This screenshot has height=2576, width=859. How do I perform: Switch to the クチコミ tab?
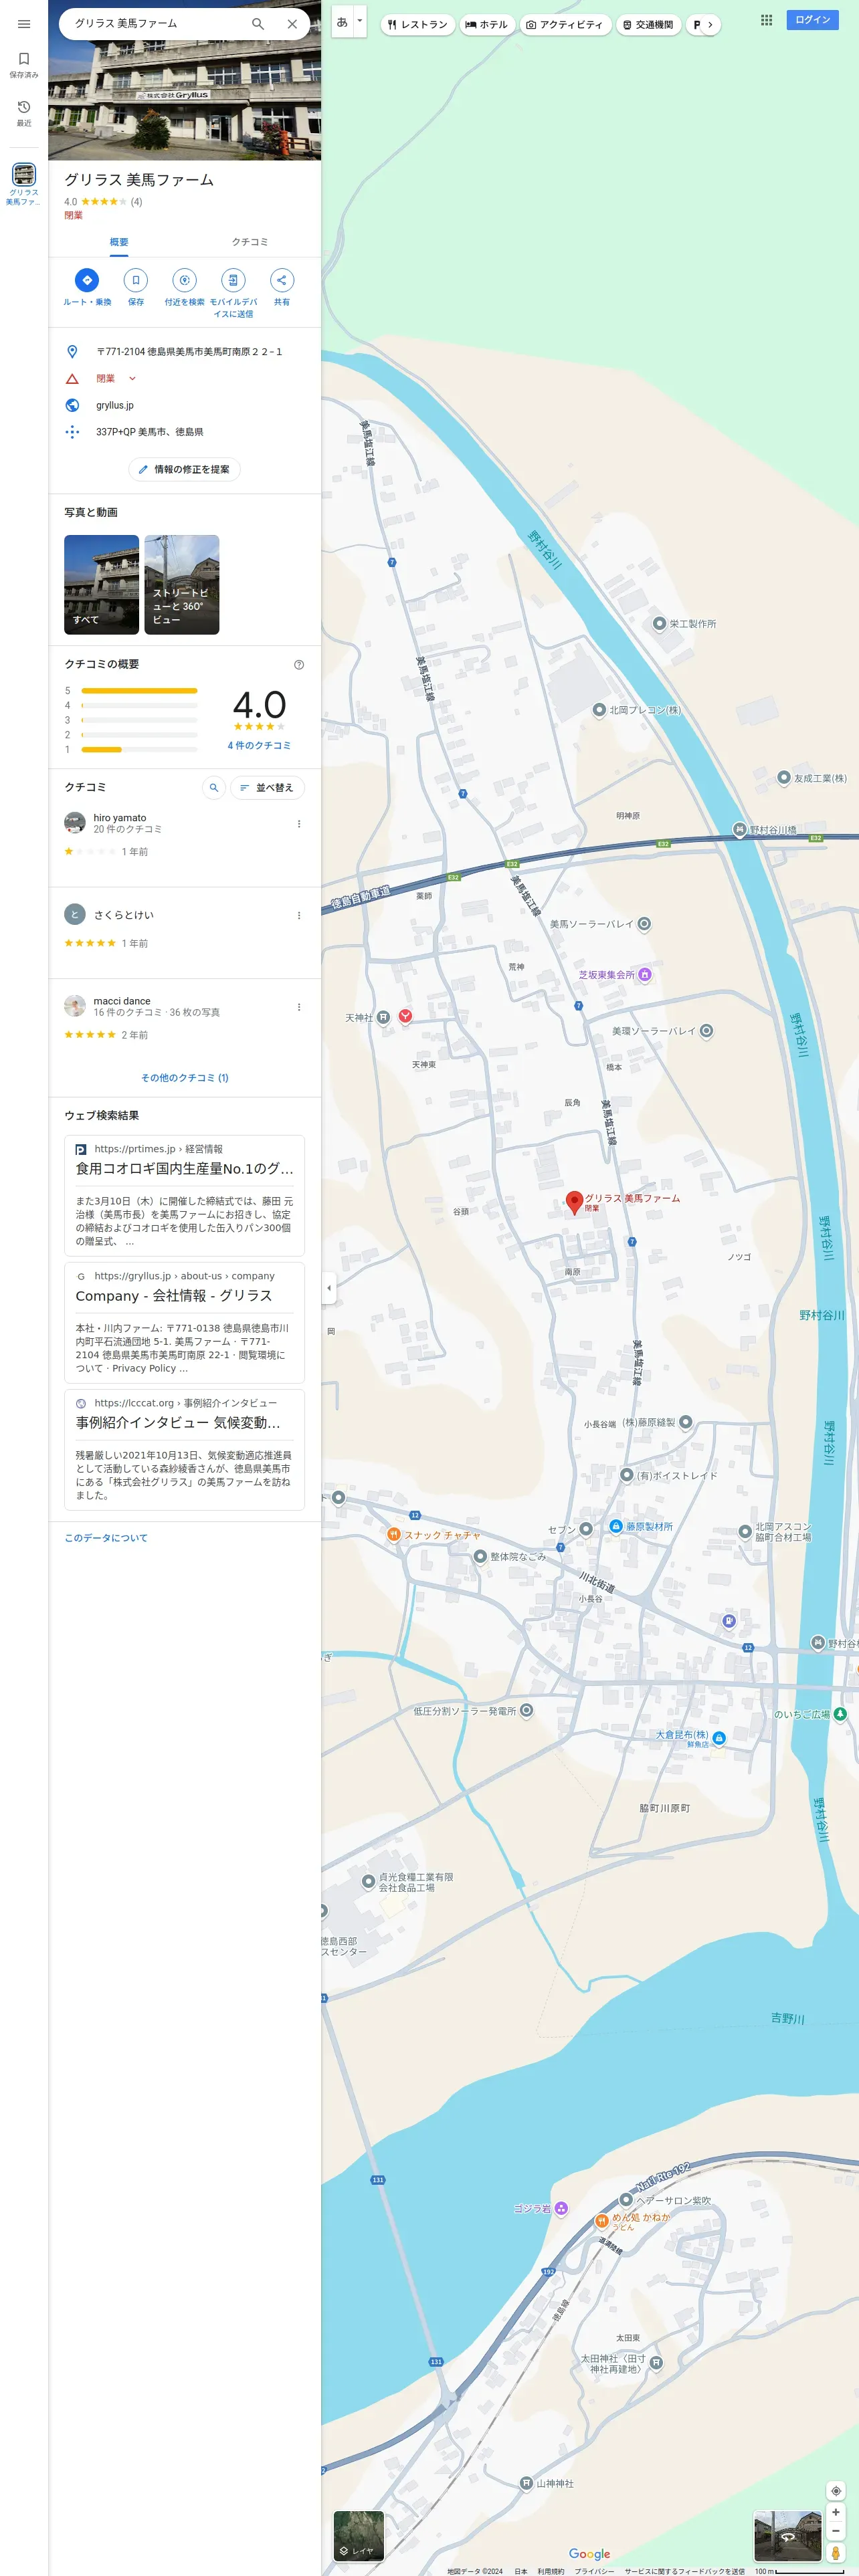pyautogui.click(x=250, y=242)
